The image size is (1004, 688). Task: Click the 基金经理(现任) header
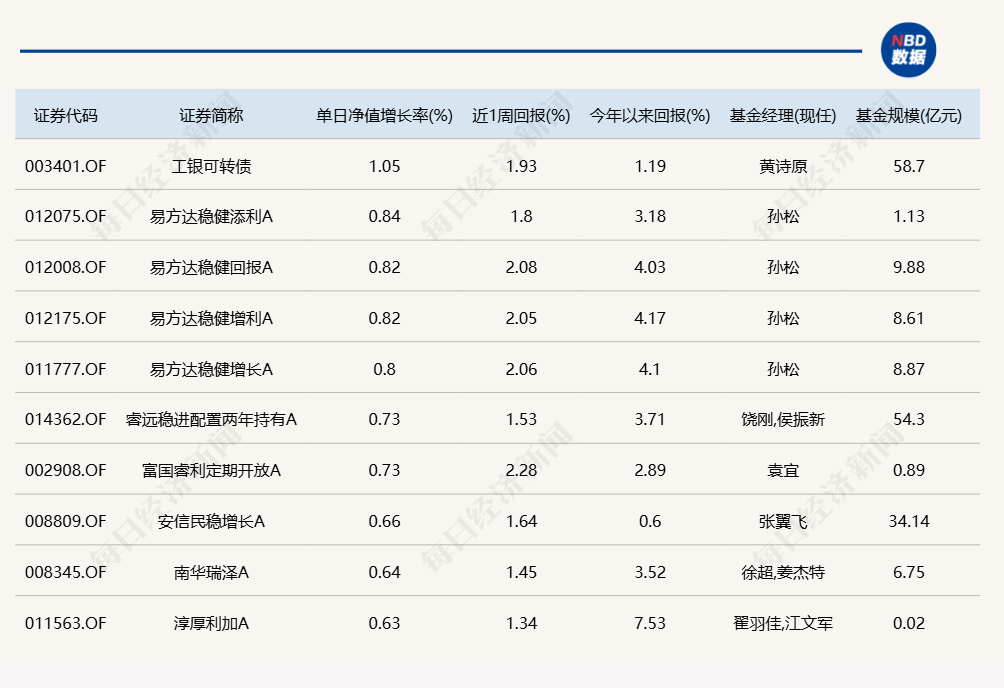tap(783, 115)
